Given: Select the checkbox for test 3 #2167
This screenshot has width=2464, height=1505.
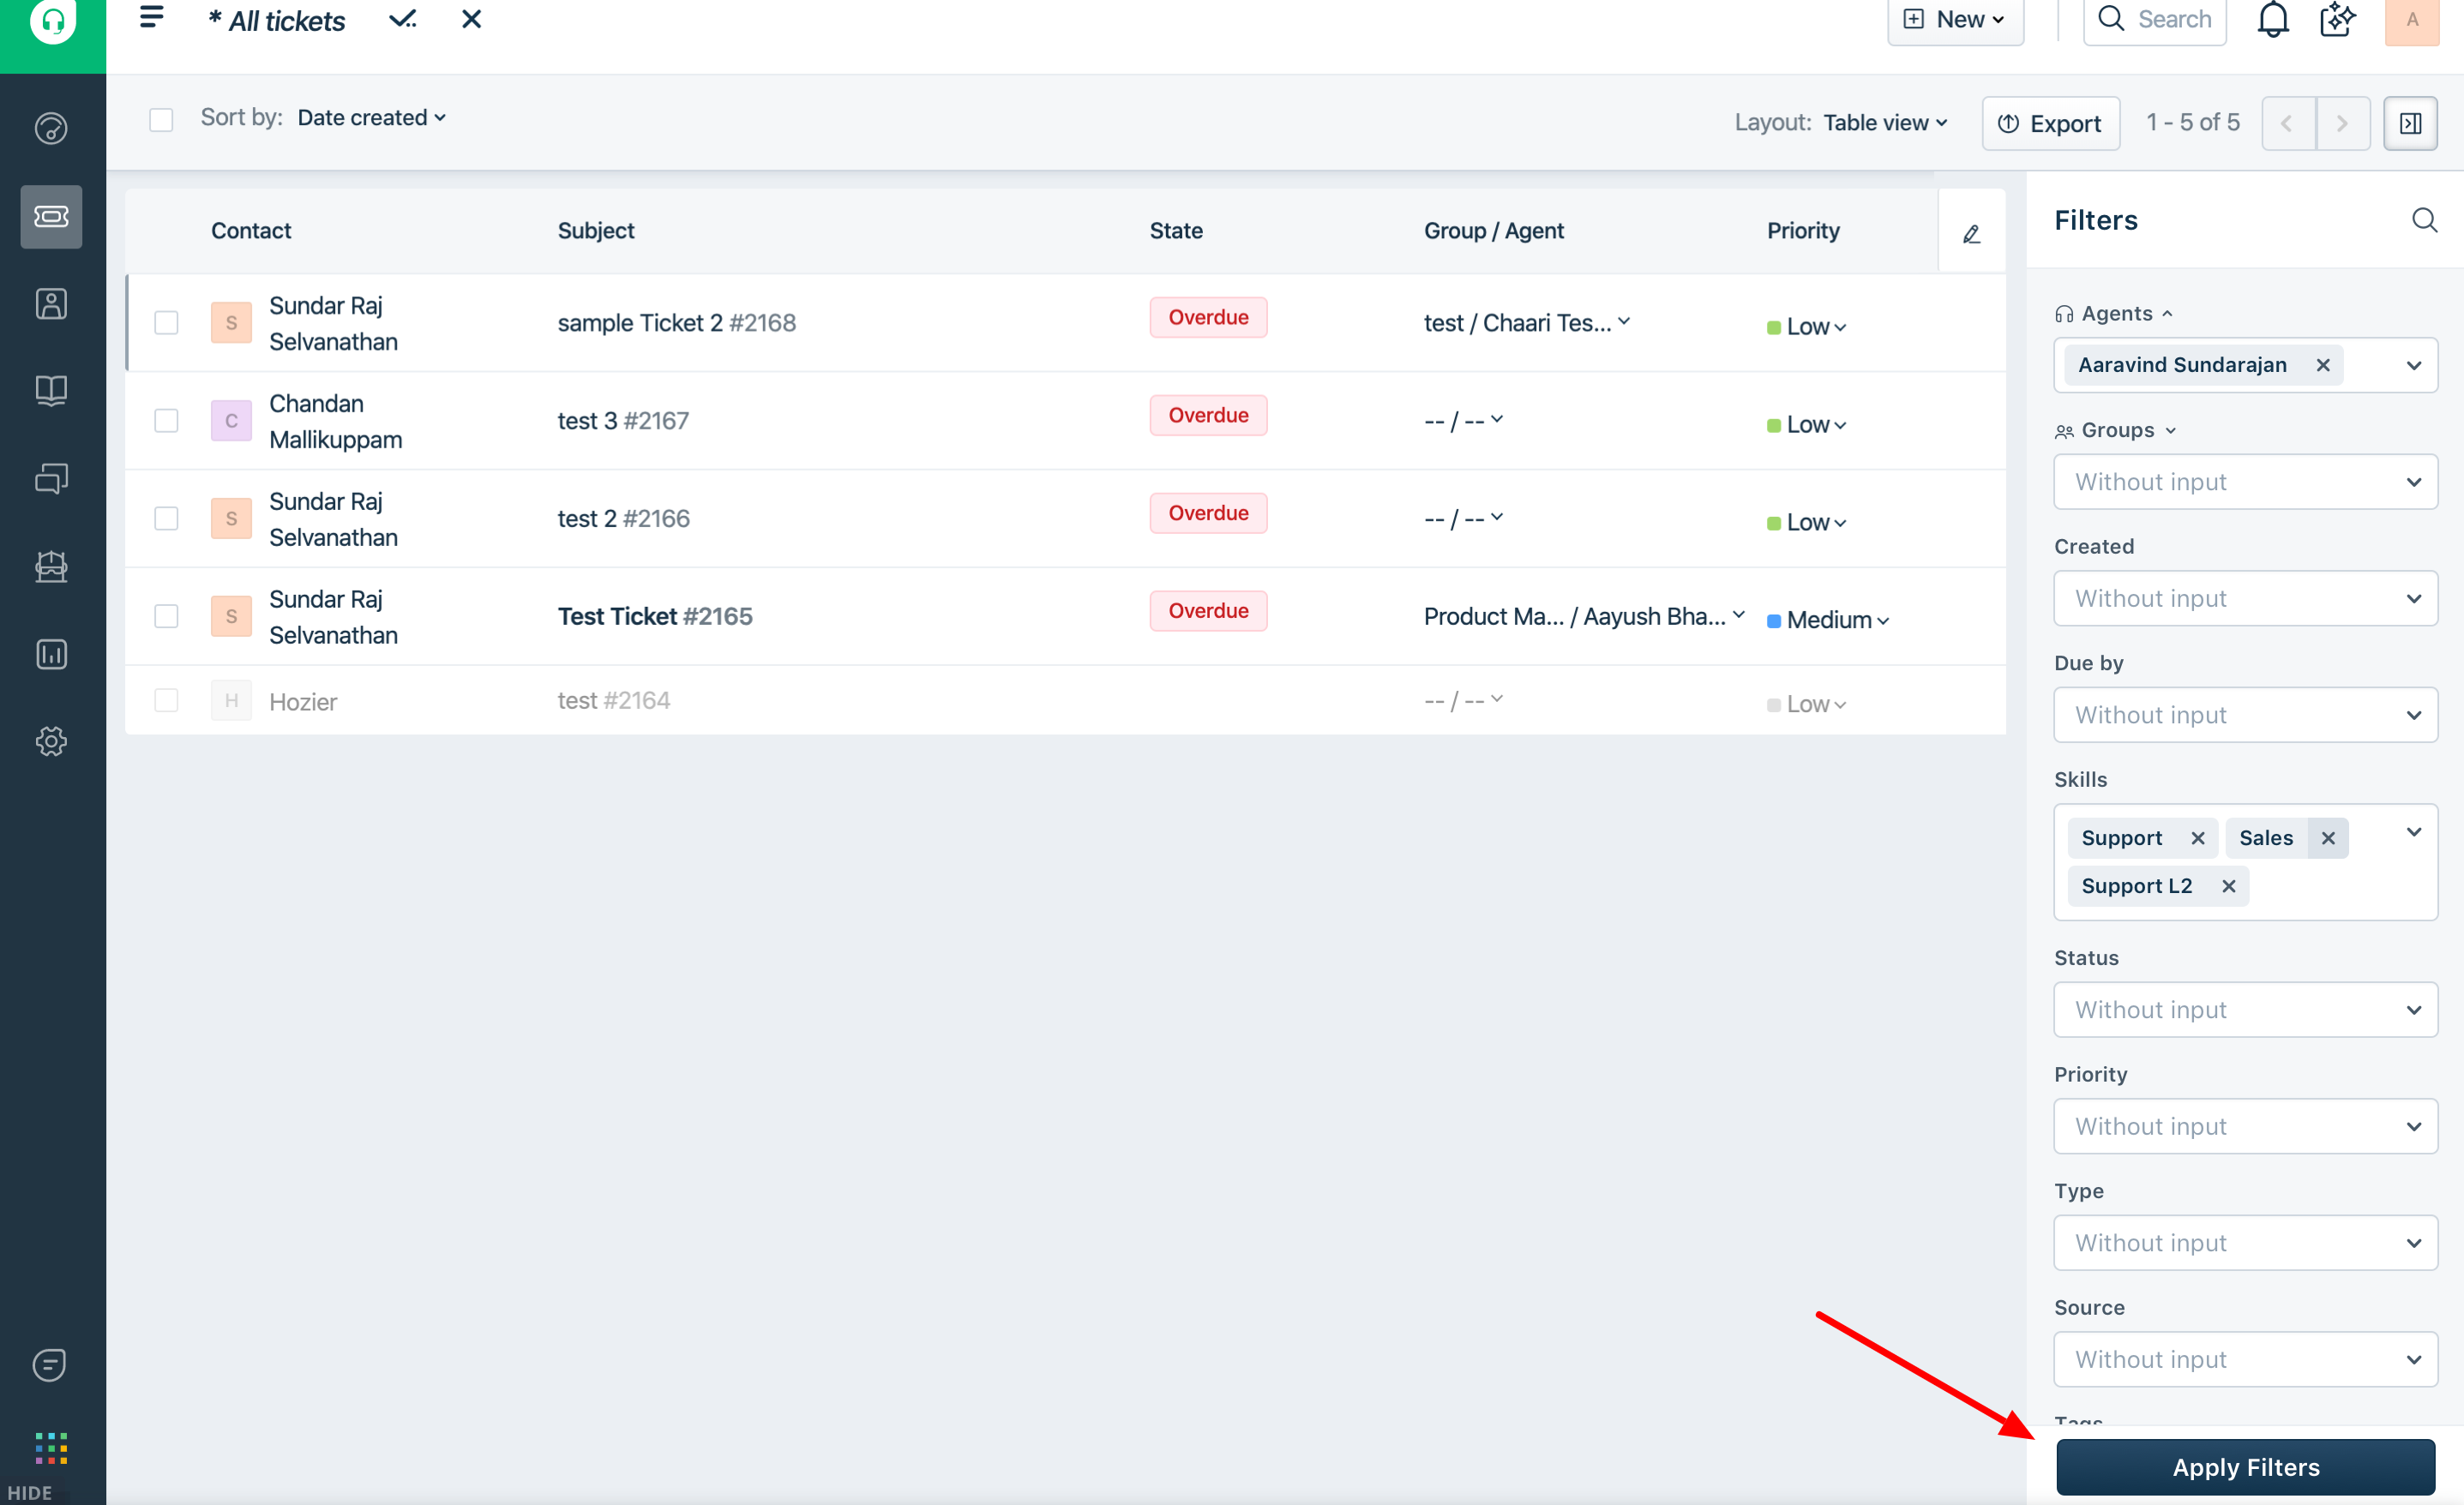Looking at the screenshot, I should 166,420.
